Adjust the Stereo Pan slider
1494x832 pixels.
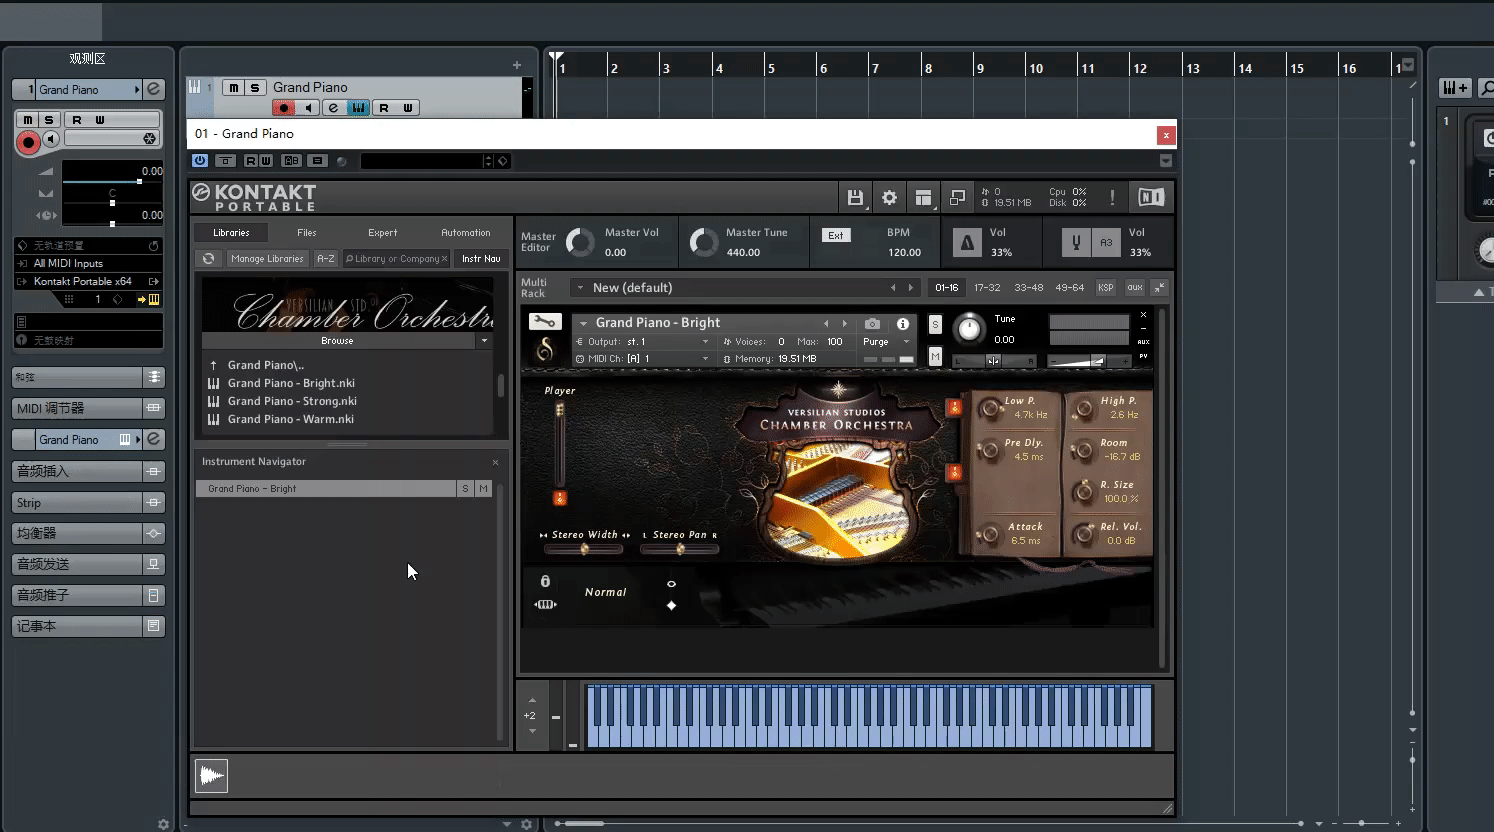coord(680,549)
